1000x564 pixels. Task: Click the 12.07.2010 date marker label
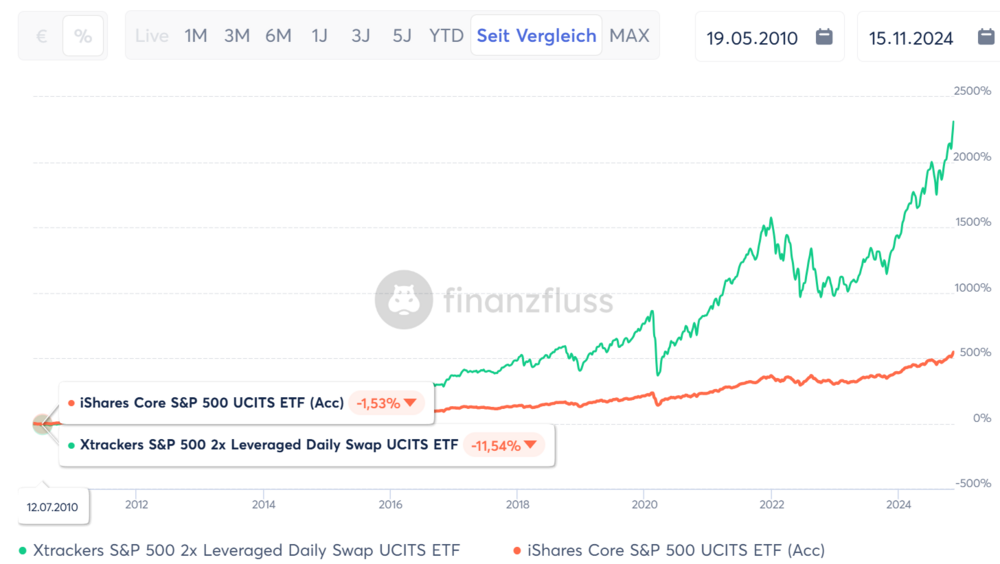[x=54, y=506]
